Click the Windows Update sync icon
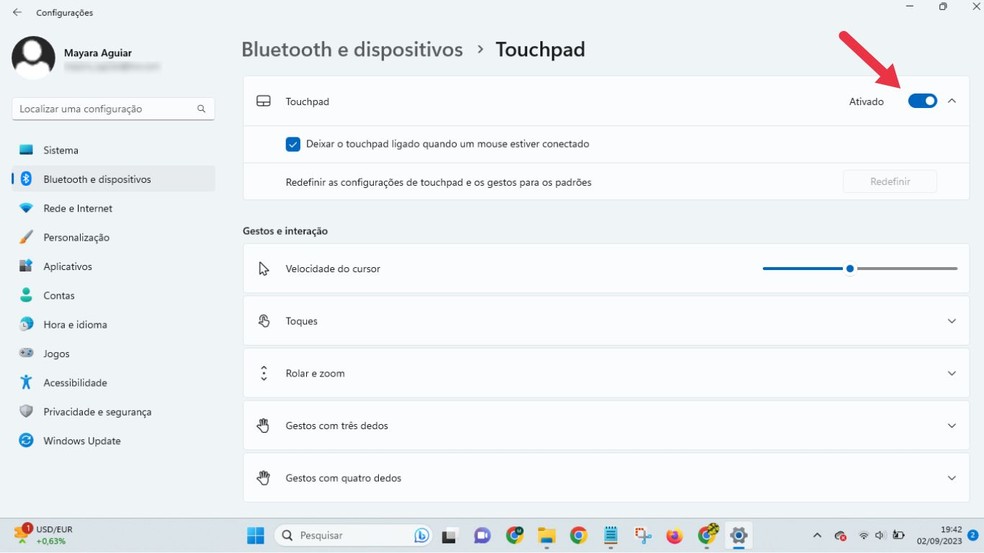Image resolution: width=984 pixels, height=553 pixels. click(x=26, y=441)
